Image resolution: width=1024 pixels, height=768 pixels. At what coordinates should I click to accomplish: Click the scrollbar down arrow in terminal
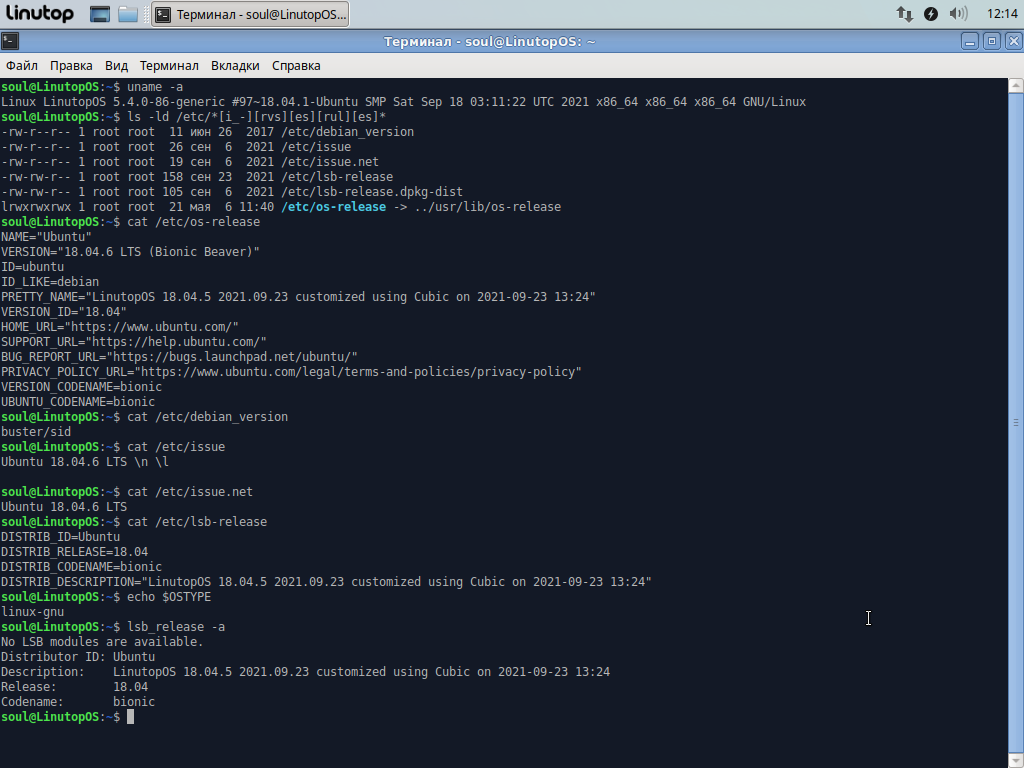point(1016,760)
